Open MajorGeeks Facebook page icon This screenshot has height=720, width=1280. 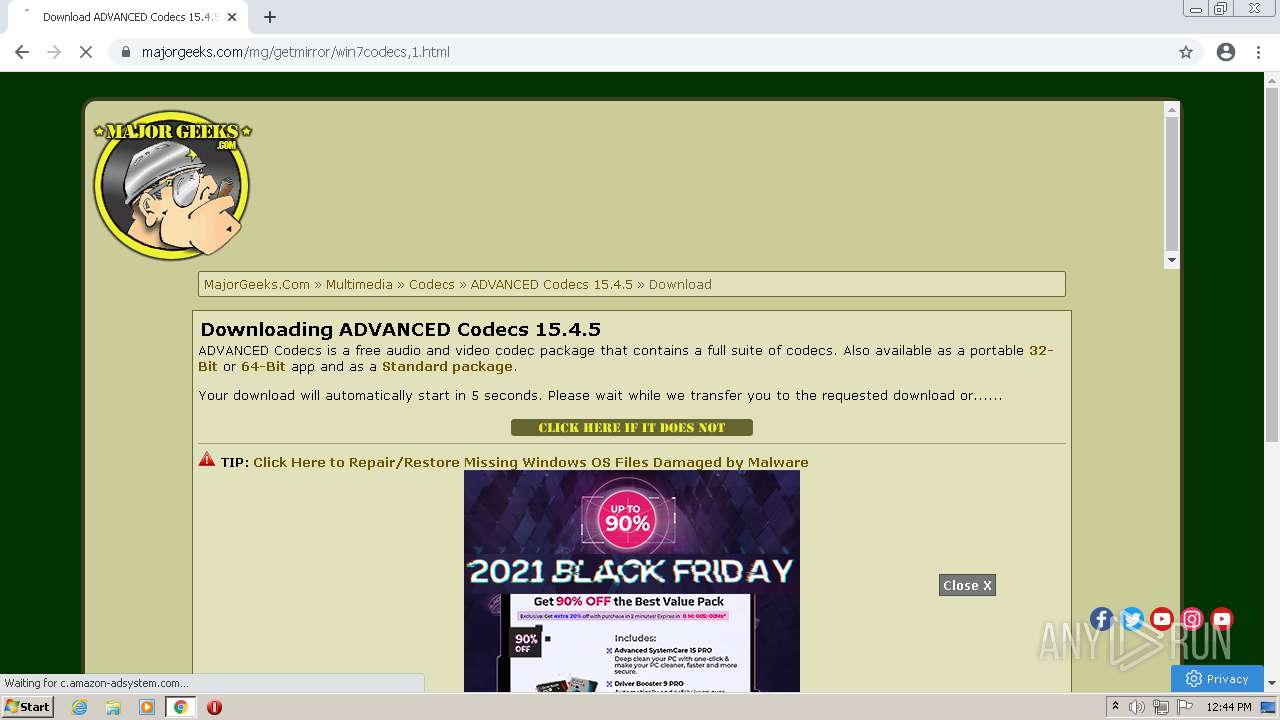[1102, 619]
